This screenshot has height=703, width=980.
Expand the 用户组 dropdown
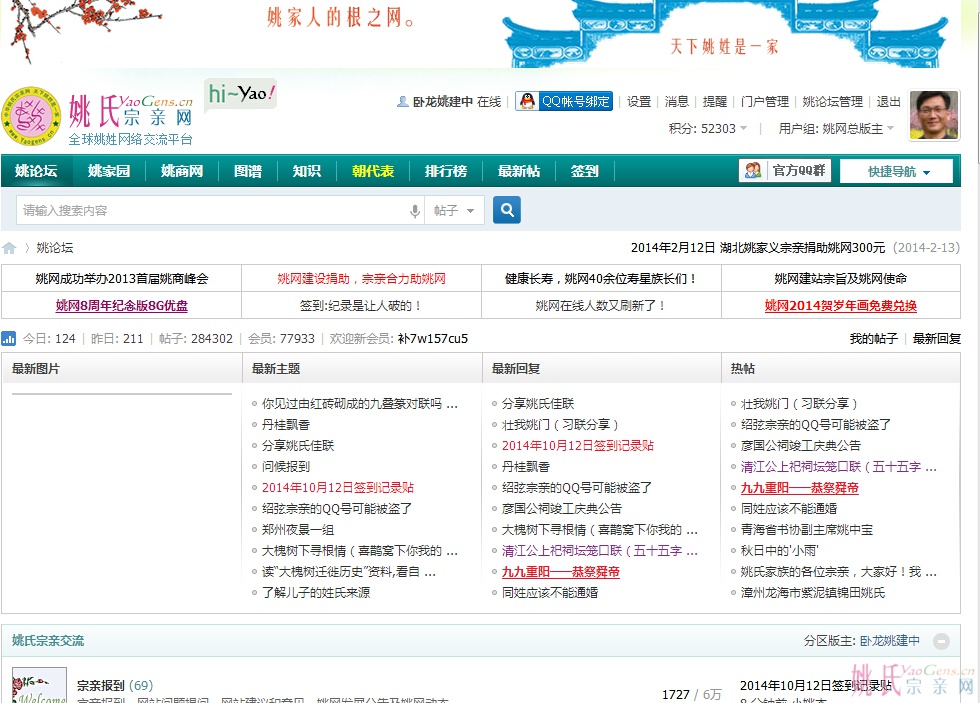(836, 129)
